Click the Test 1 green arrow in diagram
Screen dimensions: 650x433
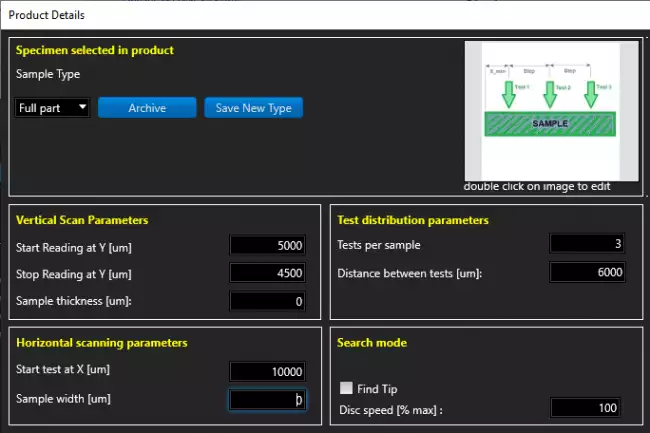point(508,95)
